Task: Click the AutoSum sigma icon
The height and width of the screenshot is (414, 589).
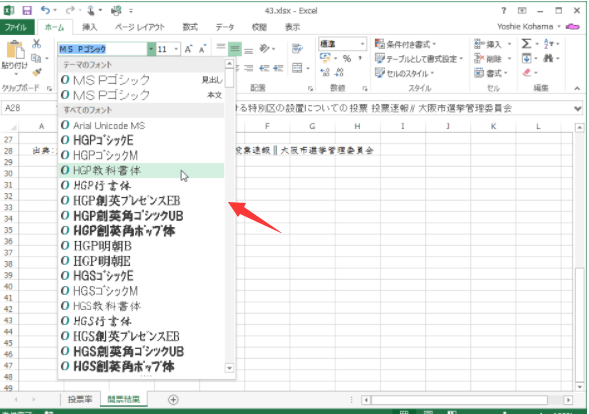Action: [x=526, y=44]
